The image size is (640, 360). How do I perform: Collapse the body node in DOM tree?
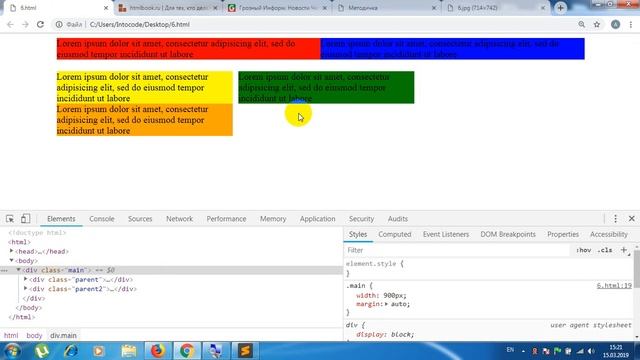coord(11,260)
